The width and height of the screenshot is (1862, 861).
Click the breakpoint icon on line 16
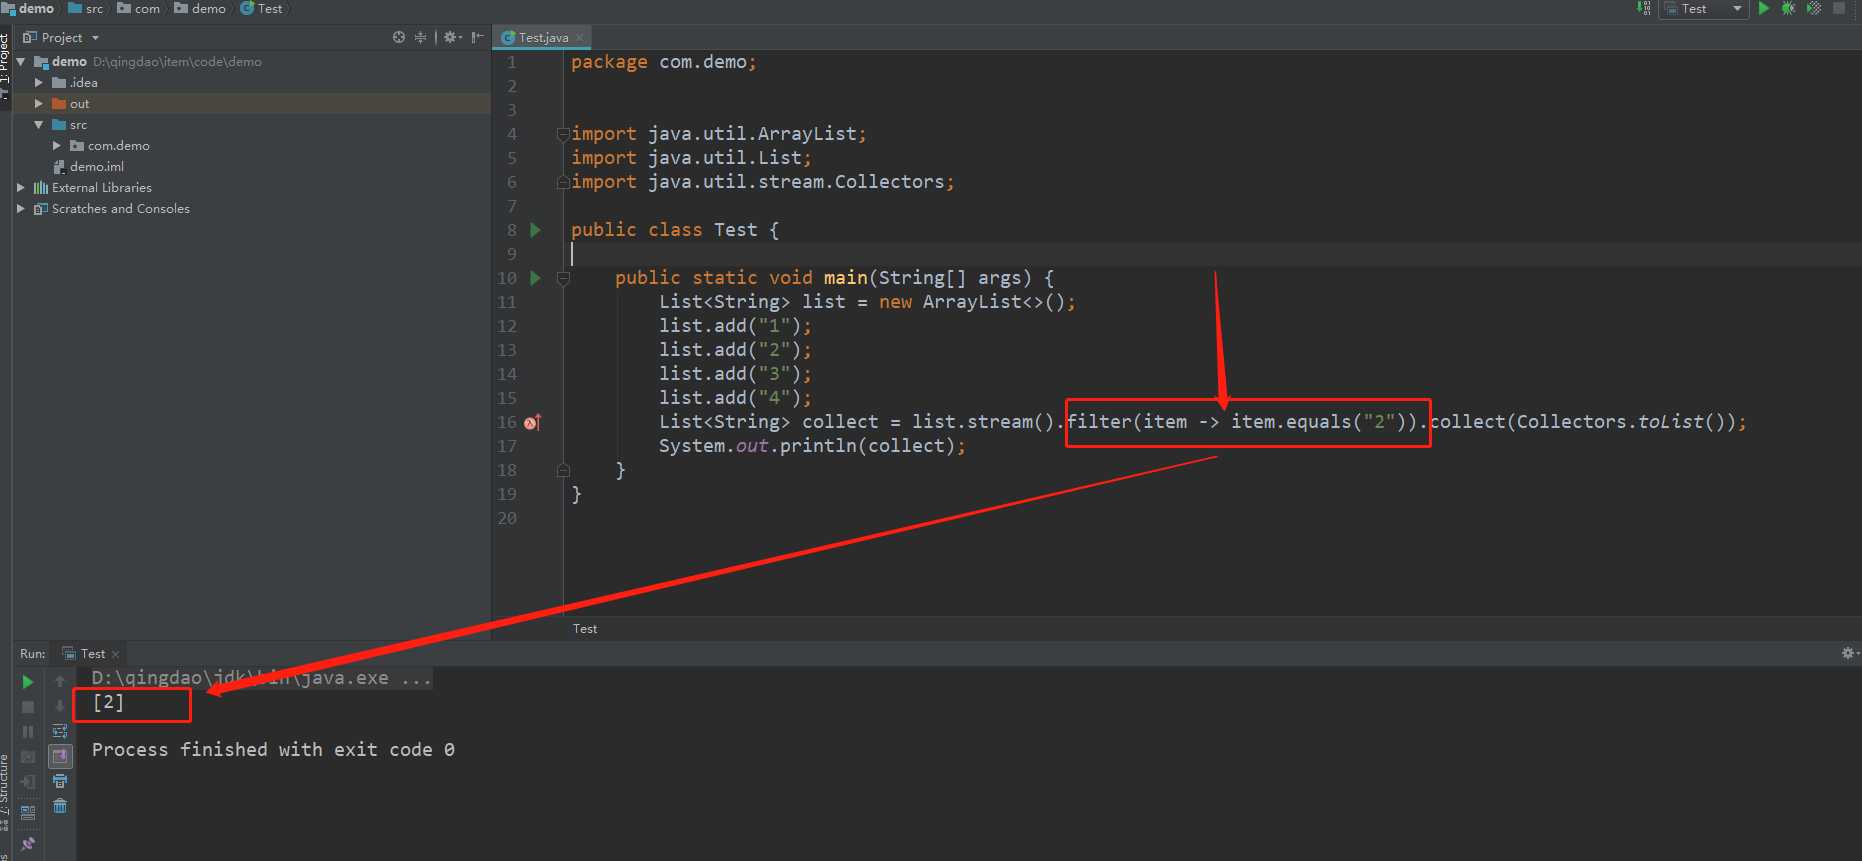click(532, 422)
